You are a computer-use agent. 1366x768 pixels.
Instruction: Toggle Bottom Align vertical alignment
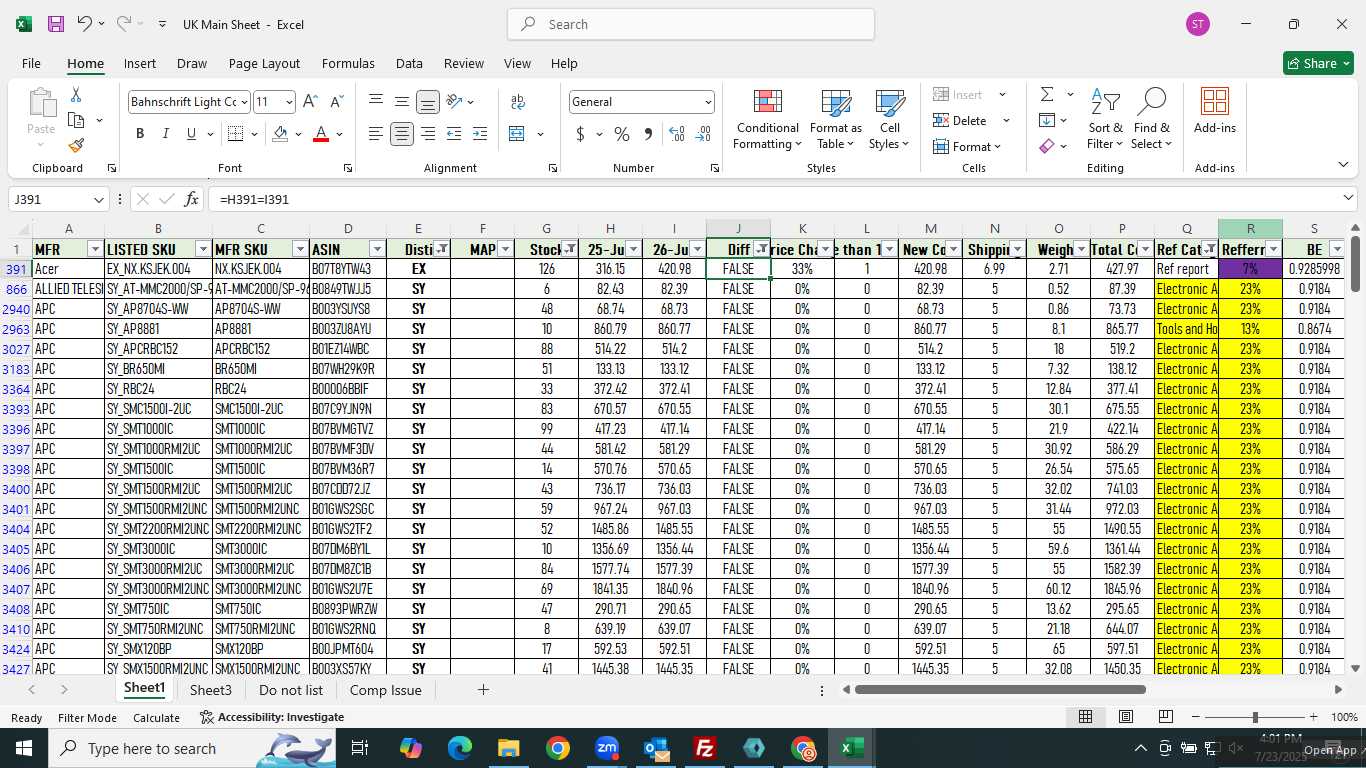428,102
